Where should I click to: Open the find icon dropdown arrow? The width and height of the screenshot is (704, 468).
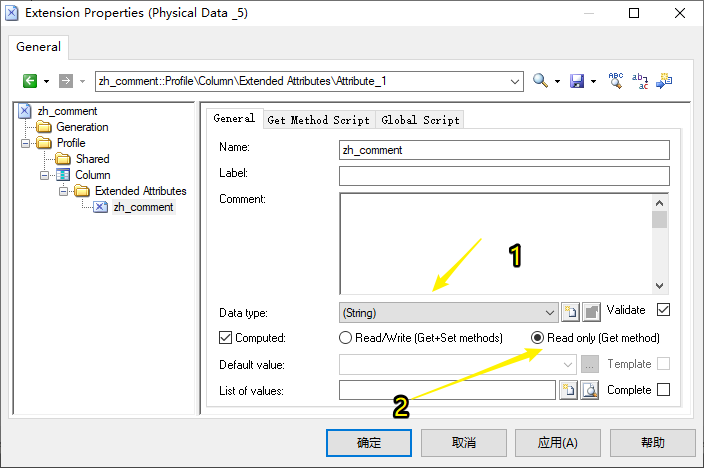click(x=557, y=81)
